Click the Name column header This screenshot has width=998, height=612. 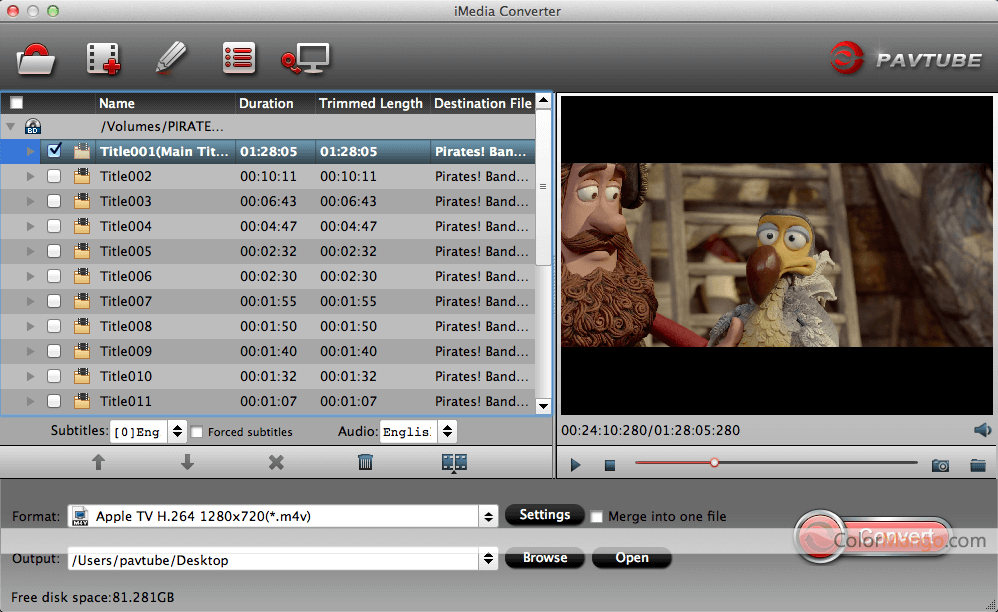(165, 103)
